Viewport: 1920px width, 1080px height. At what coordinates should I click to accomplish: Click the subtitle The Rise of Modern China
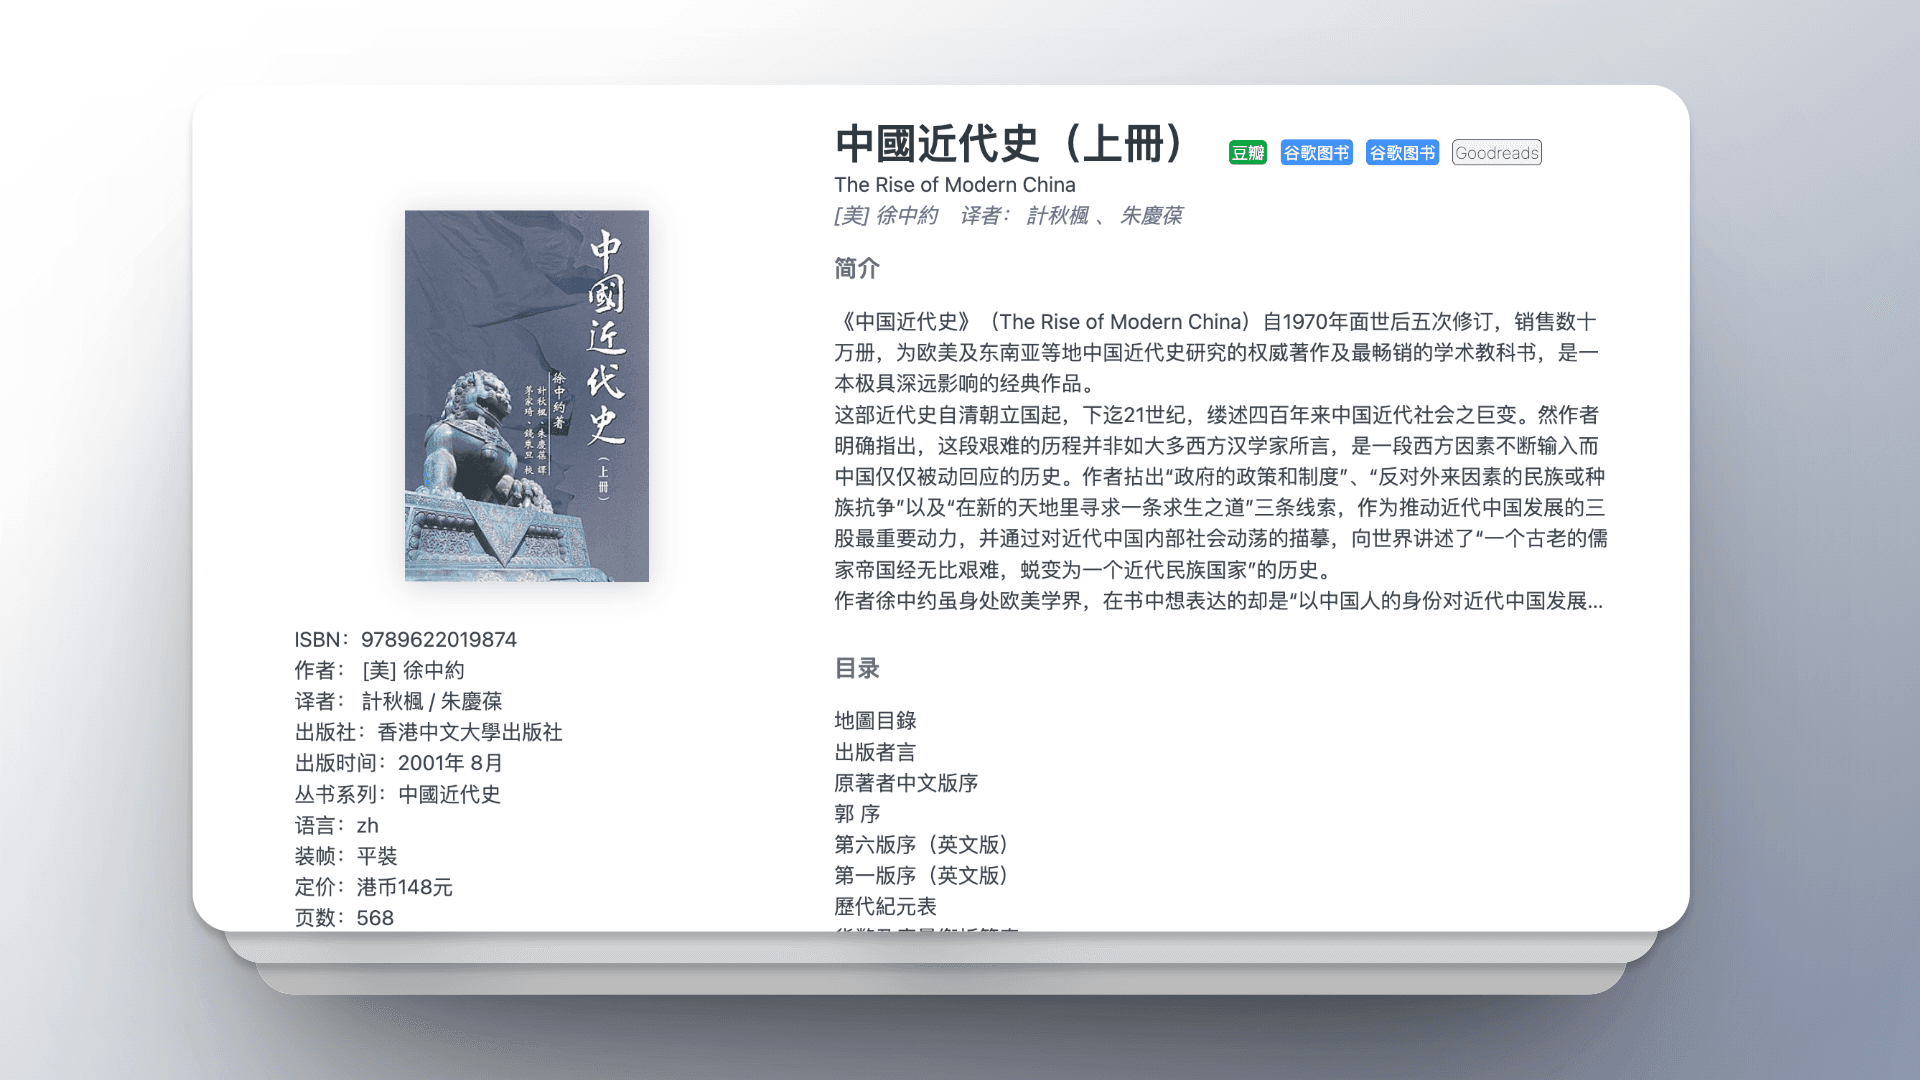955,185
